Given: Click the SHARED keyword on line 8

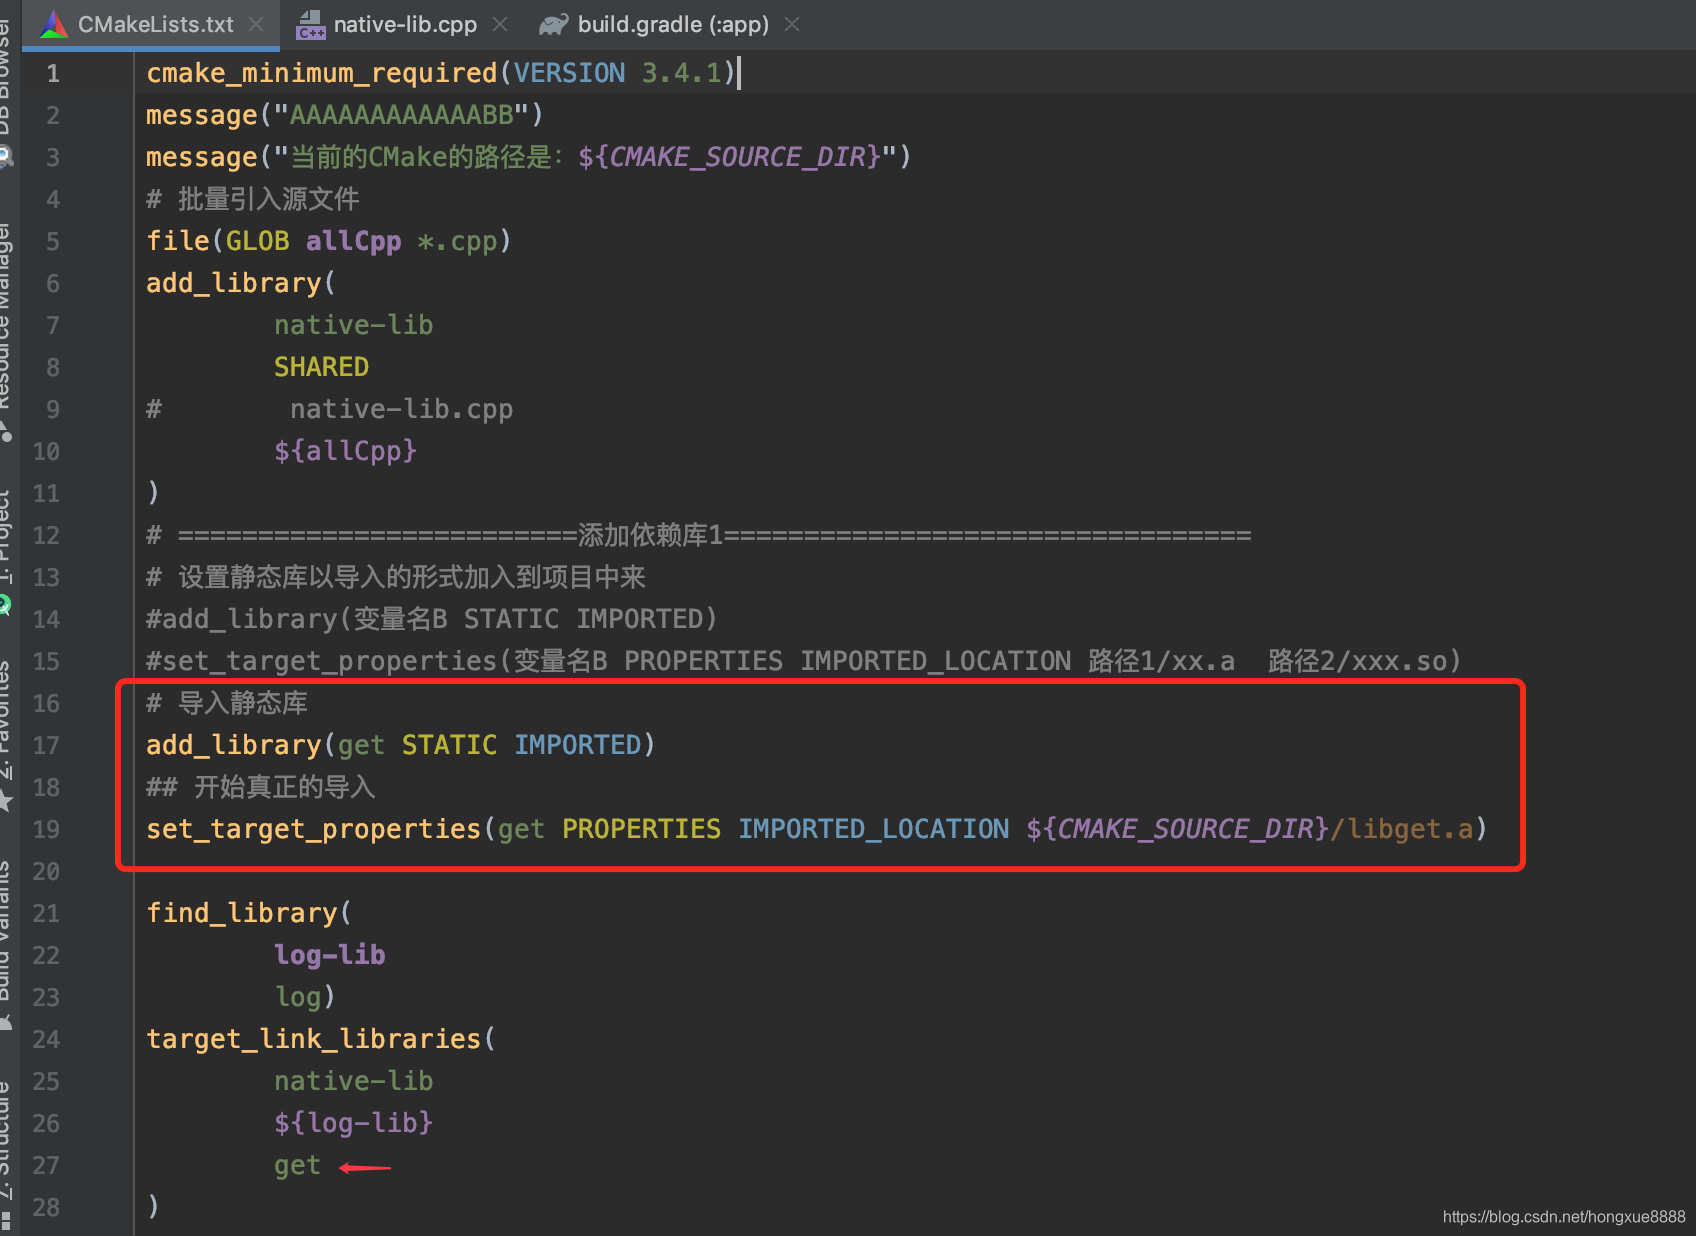Looking at the screenshot, I should tap(321, 367).
